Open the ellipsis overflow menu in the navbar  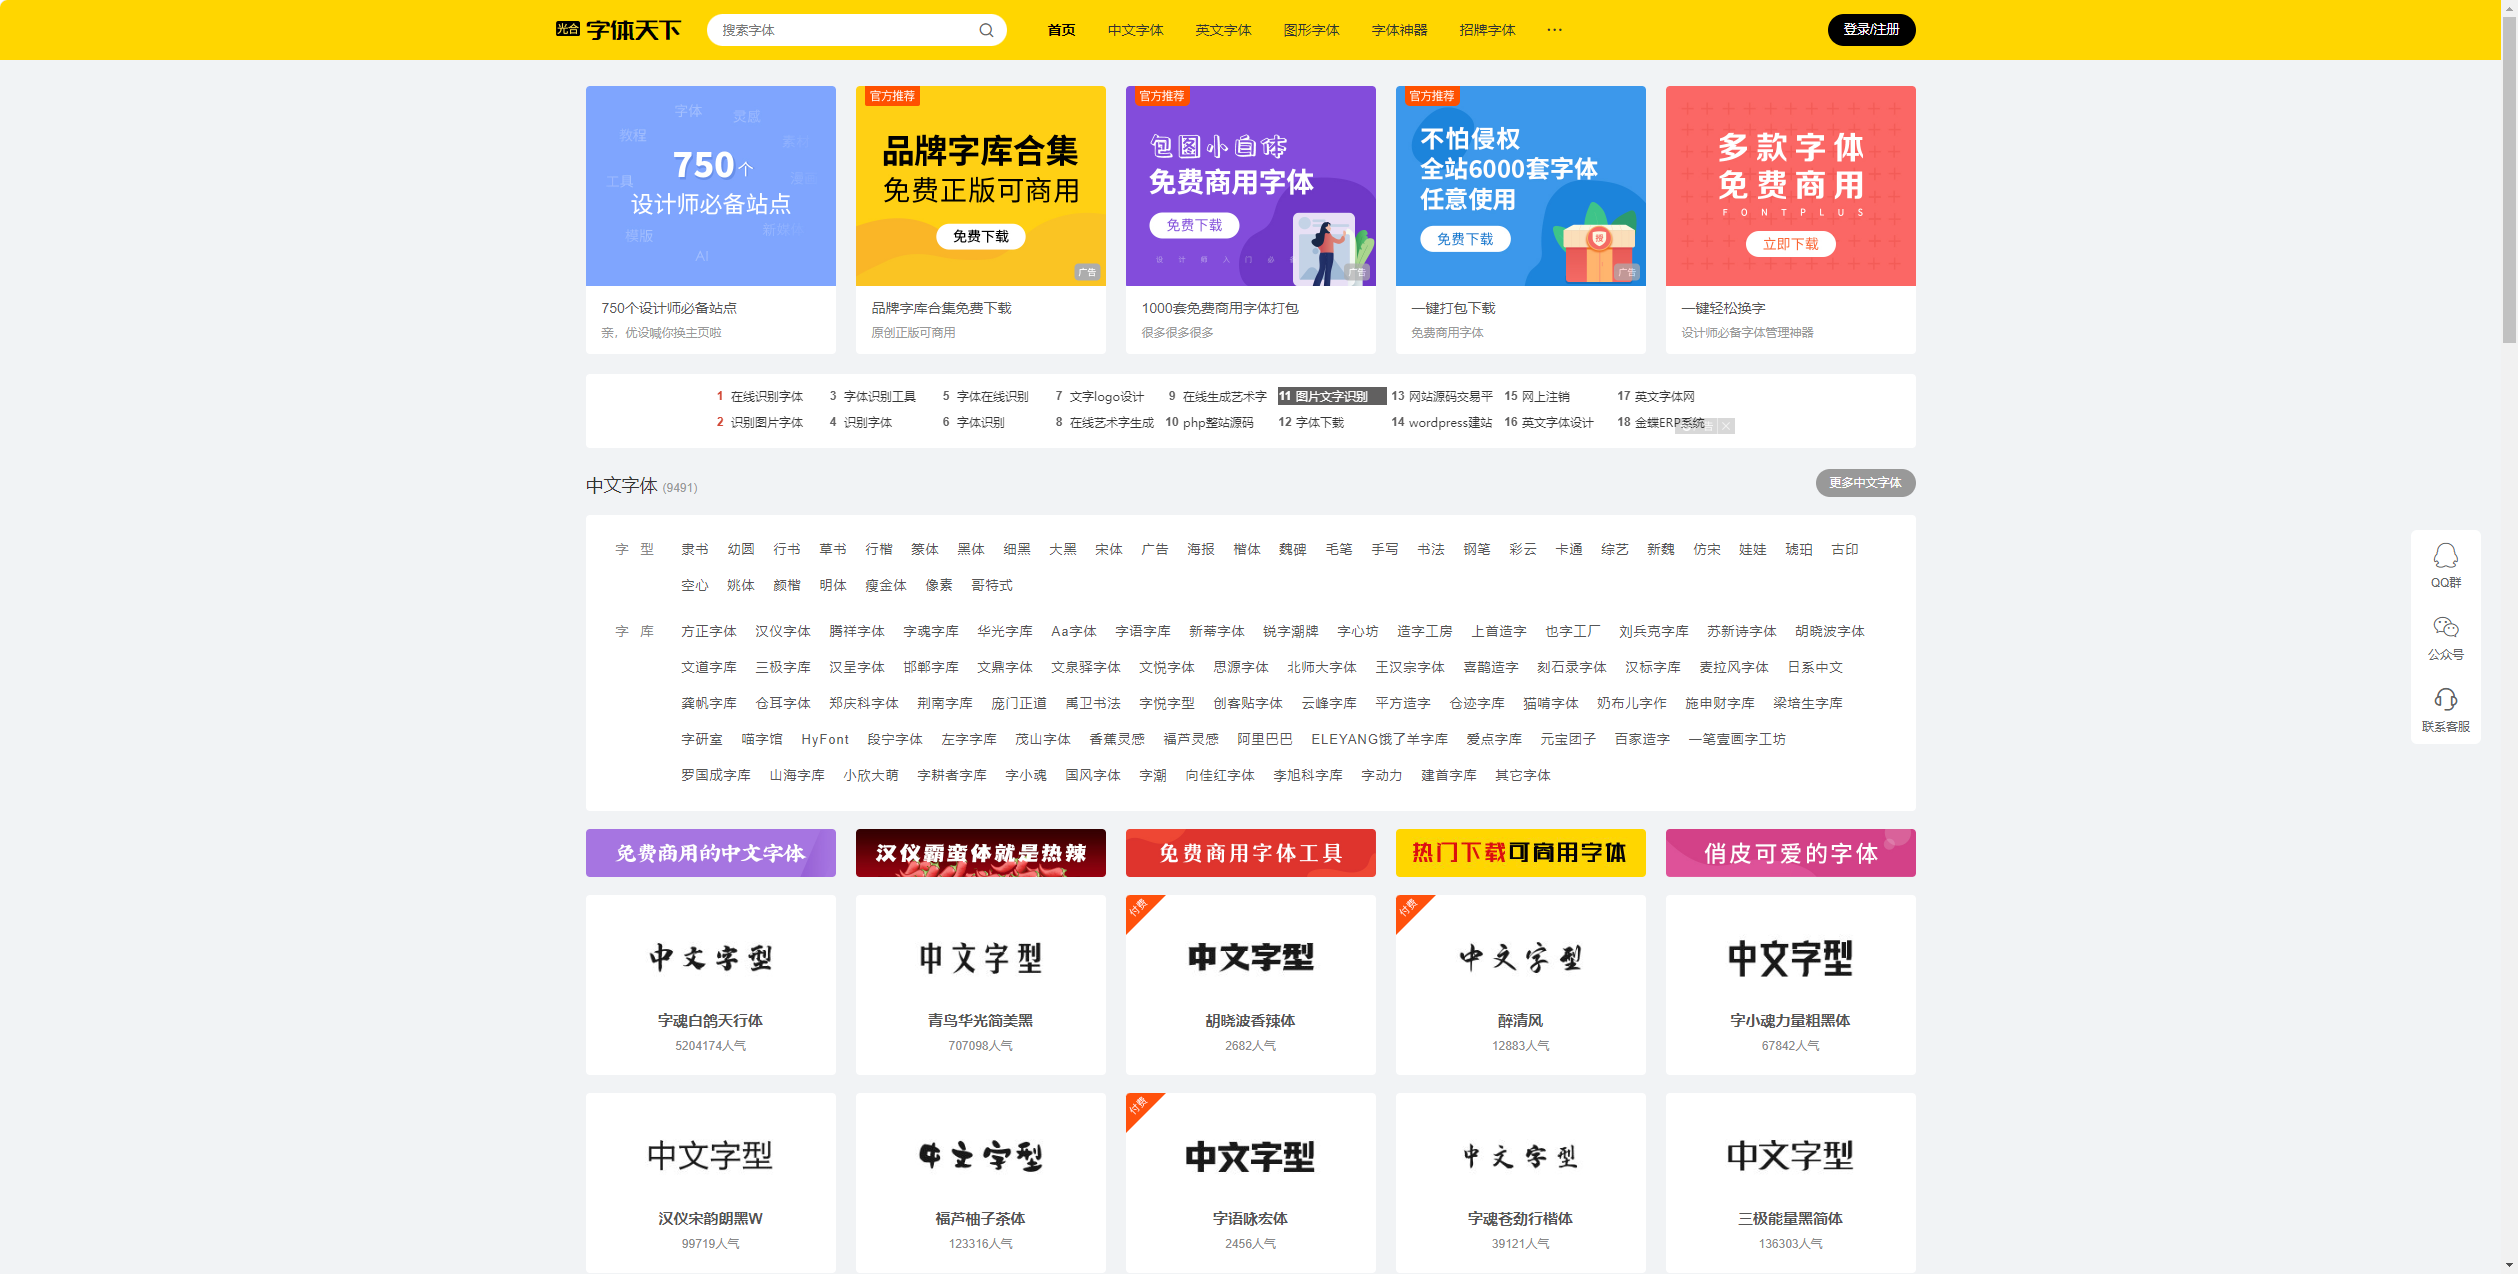[1554, 30]
